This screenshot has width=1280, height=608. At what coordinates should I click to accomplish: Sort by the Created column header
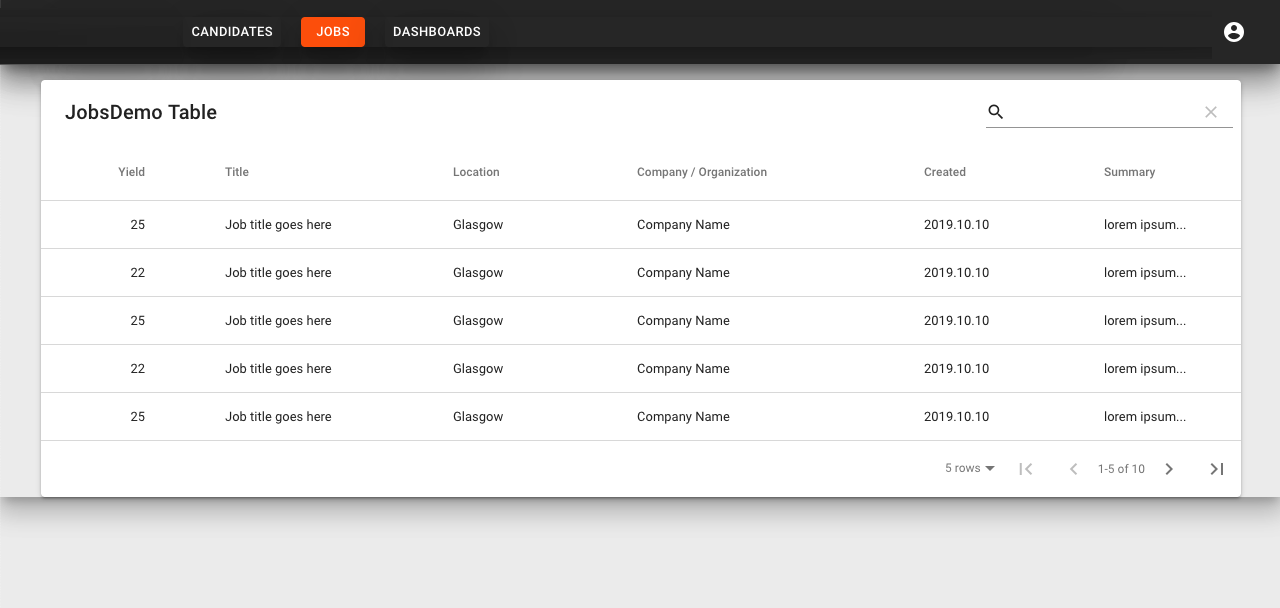tap(945, 172)
